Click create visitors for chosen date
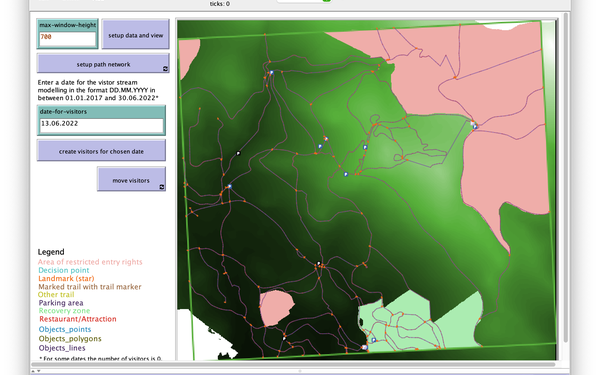 pyautogui.click(x=101, y=150)
